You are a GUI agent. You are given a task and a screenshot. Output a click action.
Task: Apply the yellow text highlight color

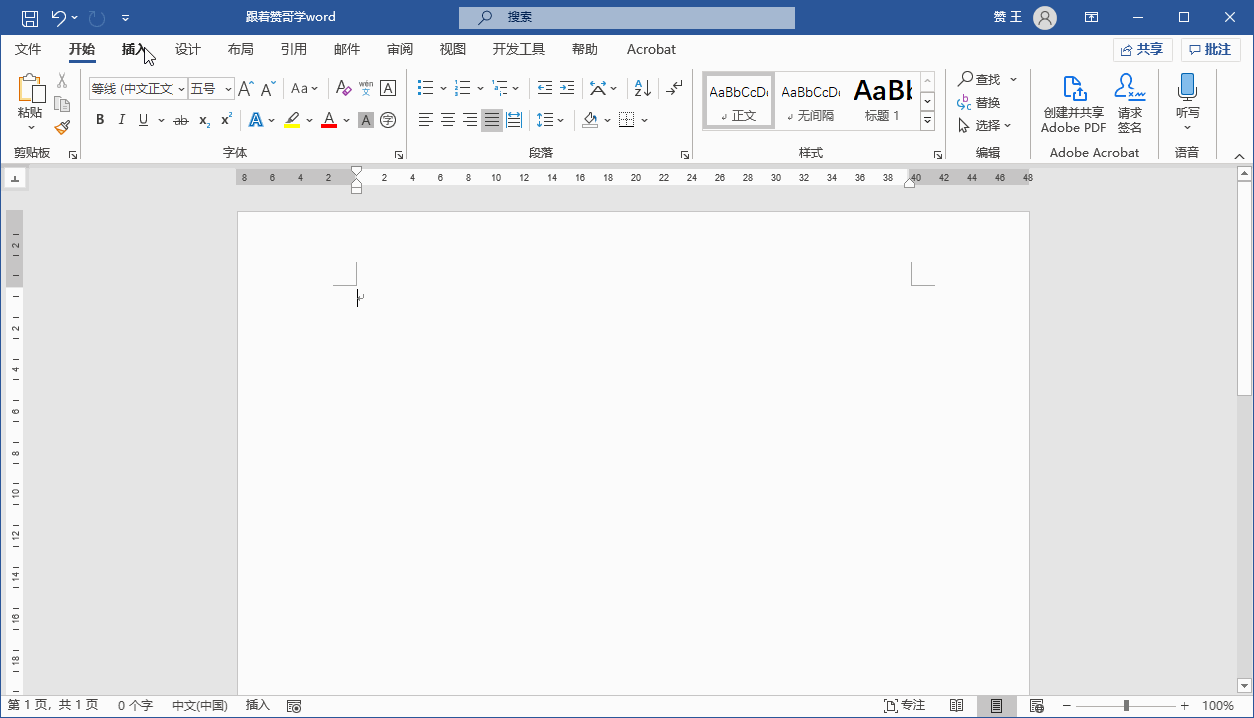point(292,120)
